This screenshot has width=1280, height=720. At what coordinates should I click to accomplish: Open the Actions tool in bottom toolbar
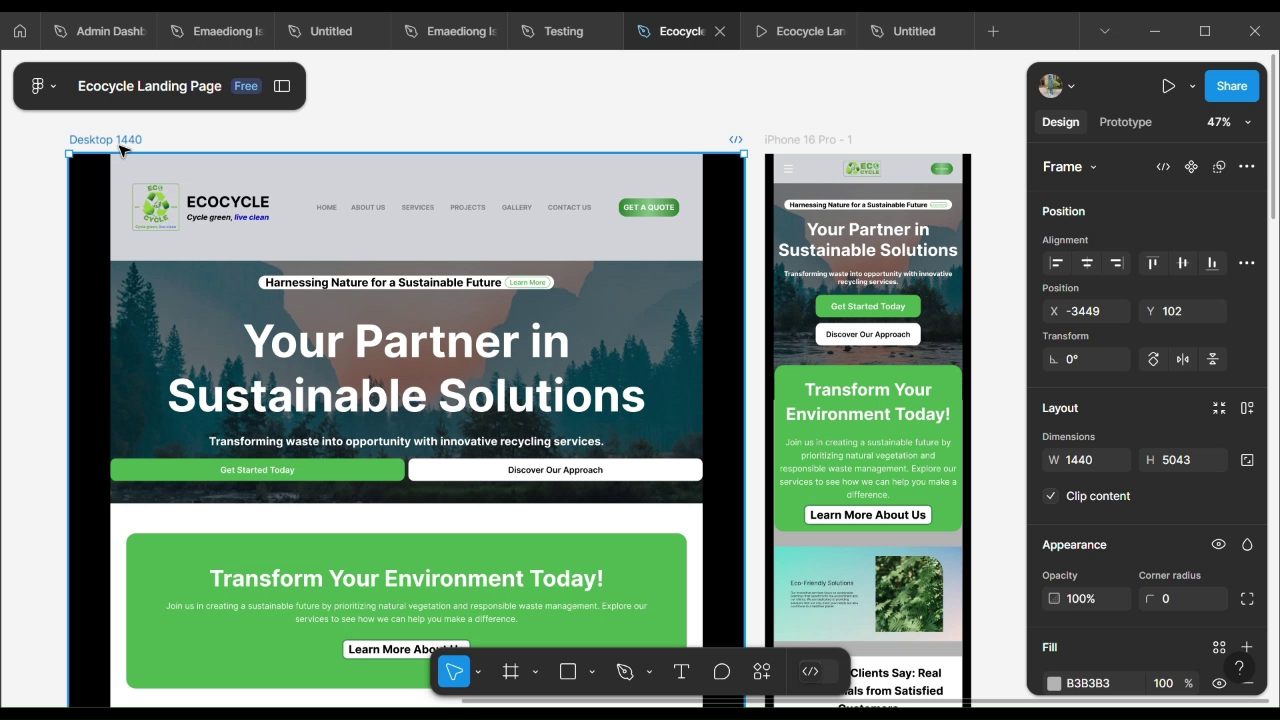[762, 672]
